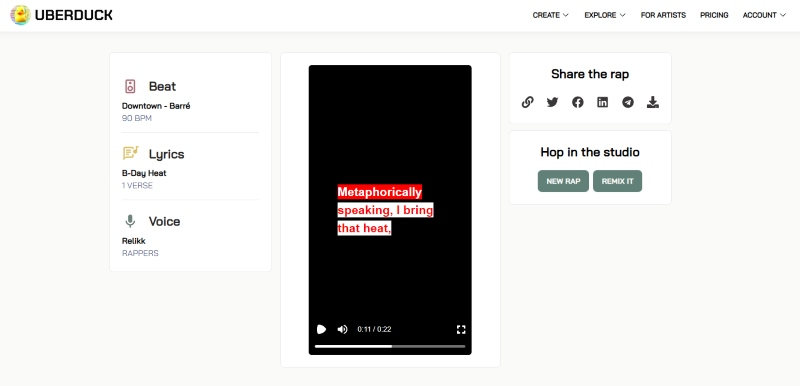Open the Account dropdown menu
Screen dimensions: 800x386
tap(764, 15)
